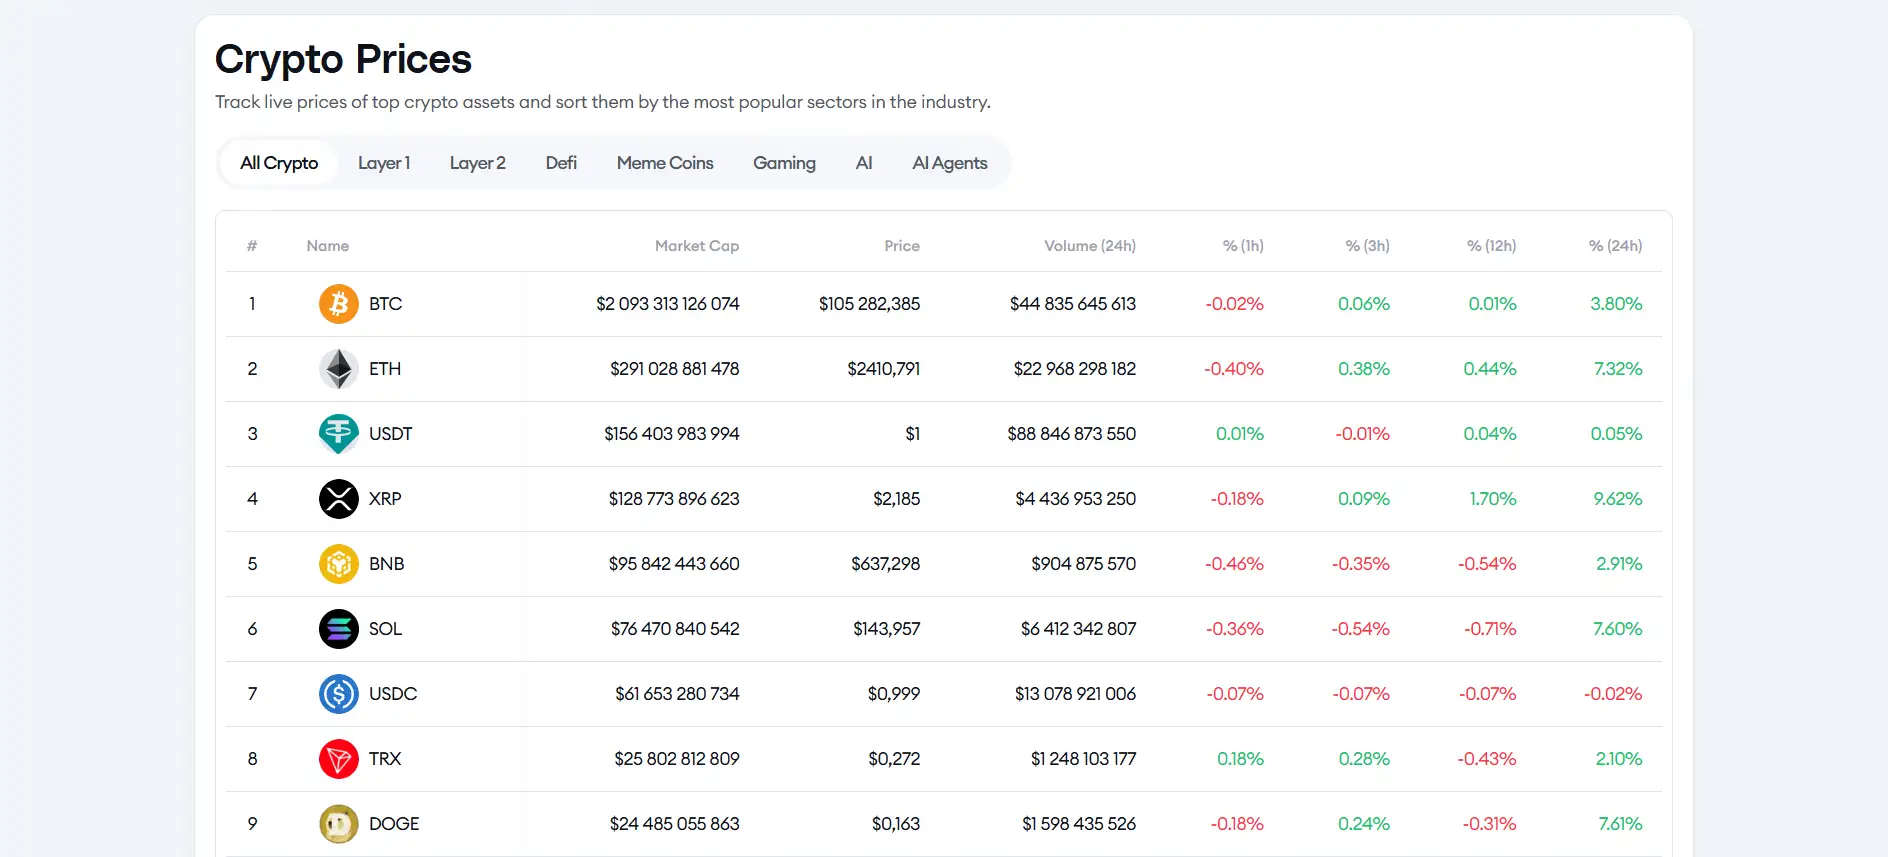The image size is (1888, 857).
Task: Click the BTC price value $105 282,385
Action: pos(869,304)
